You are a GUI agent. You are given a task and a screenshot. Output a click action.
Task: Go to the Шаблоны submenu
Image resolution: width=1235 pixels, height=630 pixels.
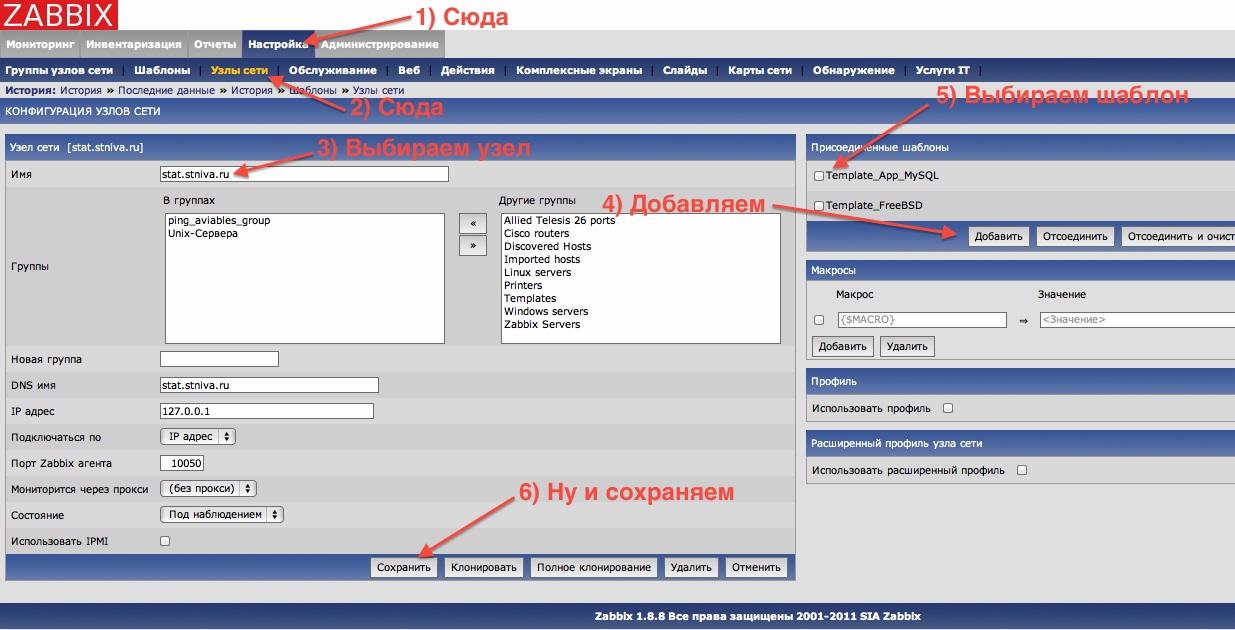click(x=162, y=71)
